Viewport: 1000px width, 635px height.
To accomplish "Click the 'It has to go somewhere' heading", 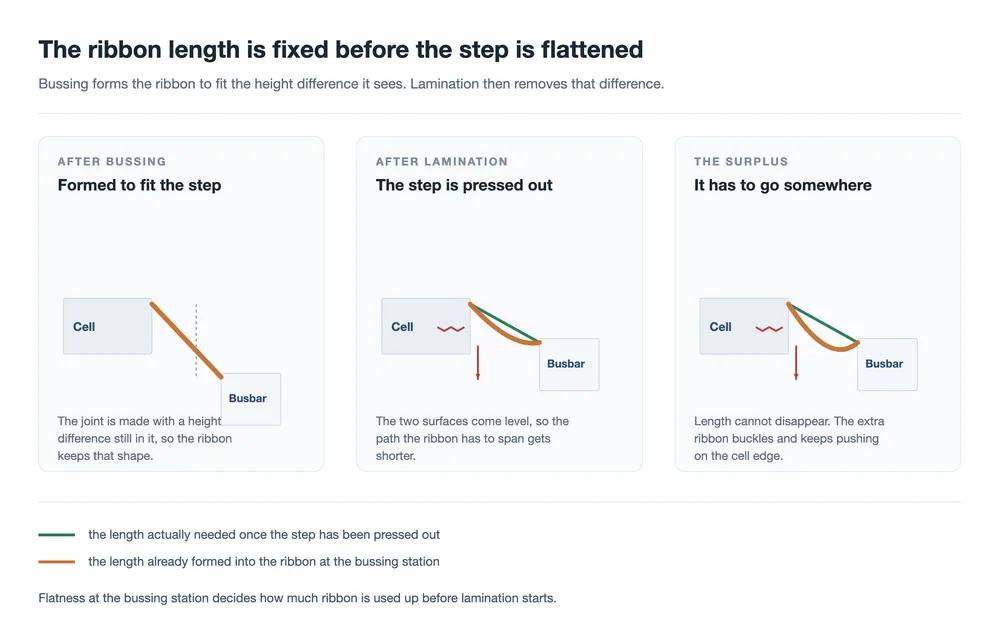I will 783,185.
